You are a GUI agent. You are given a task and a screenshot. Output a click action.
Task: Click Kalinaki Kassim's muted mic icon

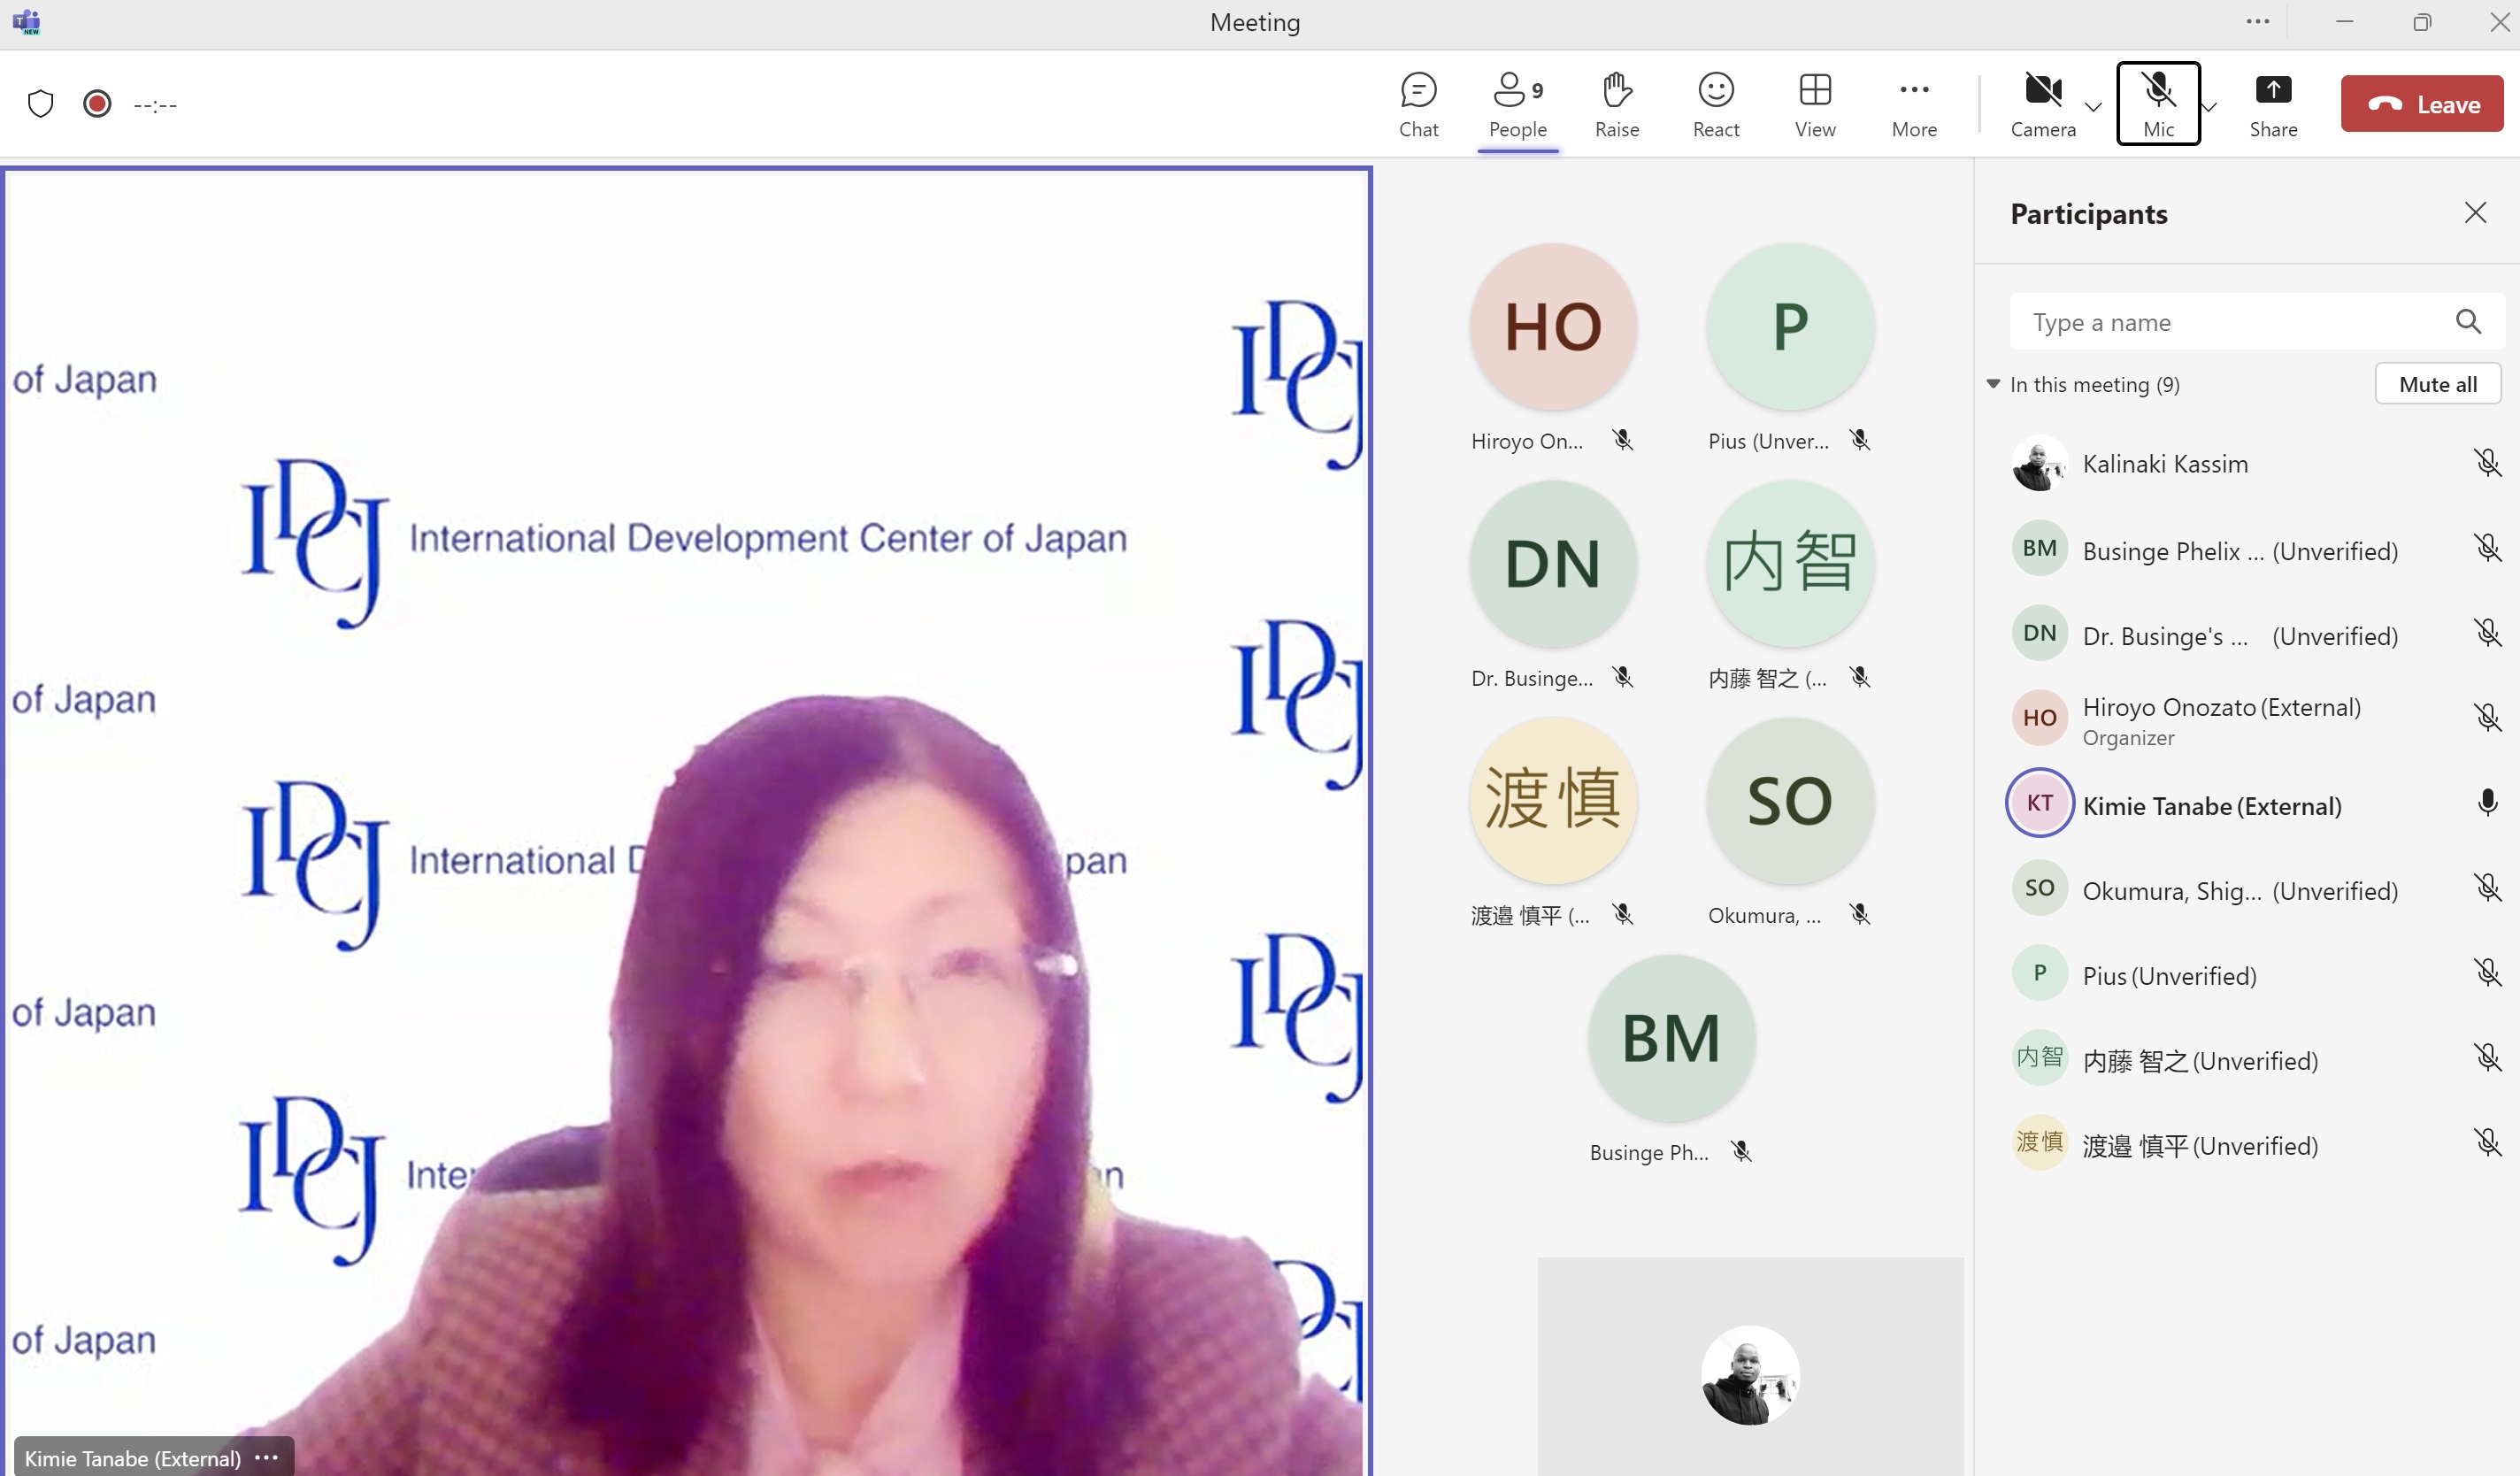pyautogui.click(x=2487, y=462)
